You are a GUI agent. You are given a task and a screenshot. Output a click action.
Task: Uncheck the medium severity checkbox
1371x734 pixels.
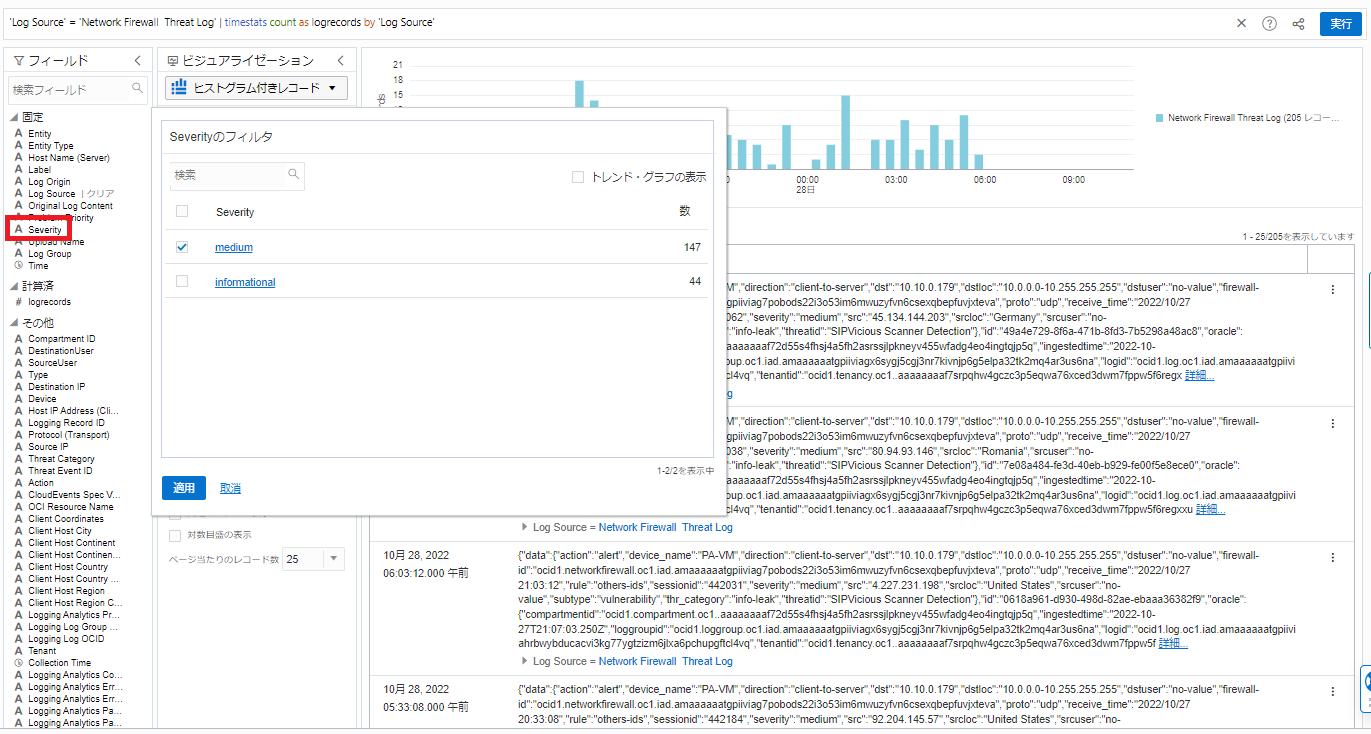pos(182,247)
